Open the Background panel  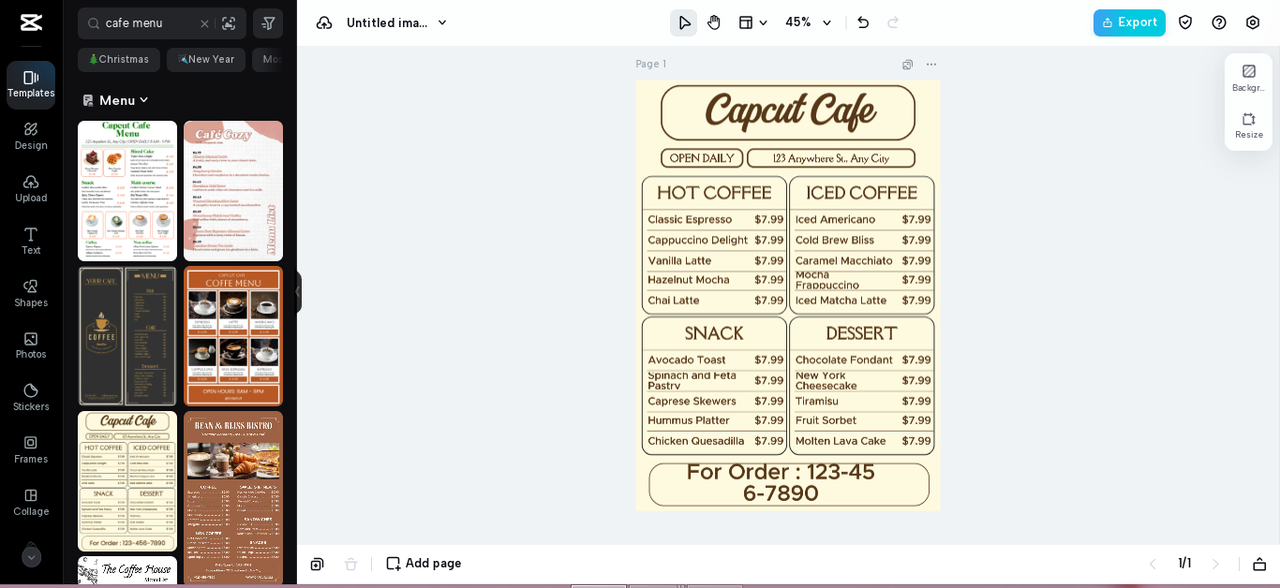pyautogui.click(x=1248, y=77)
